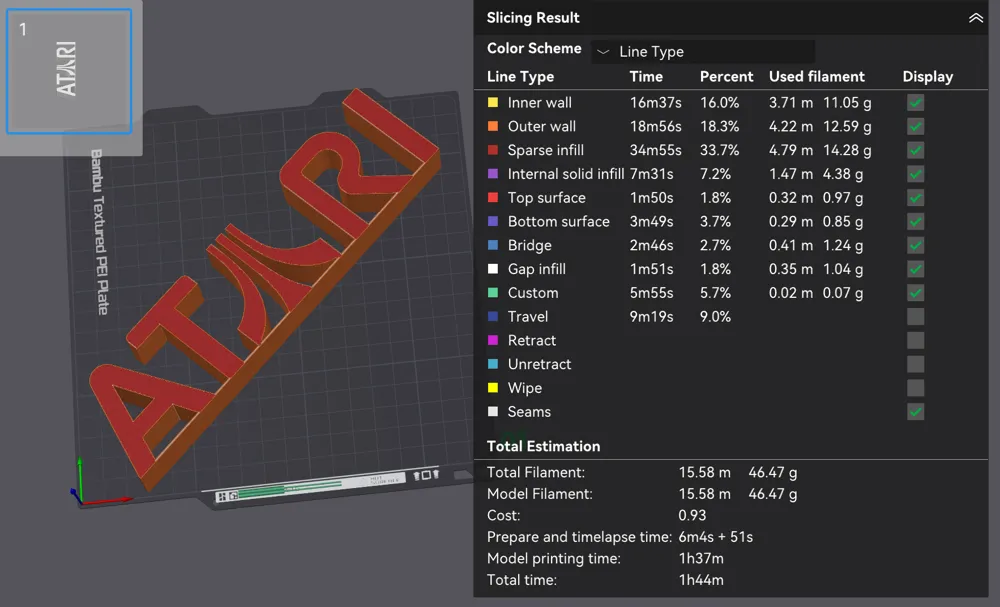Disable display of Inner wall lines
The height and width of the screenshot is (607, 1000).
[x=915, y=102]
